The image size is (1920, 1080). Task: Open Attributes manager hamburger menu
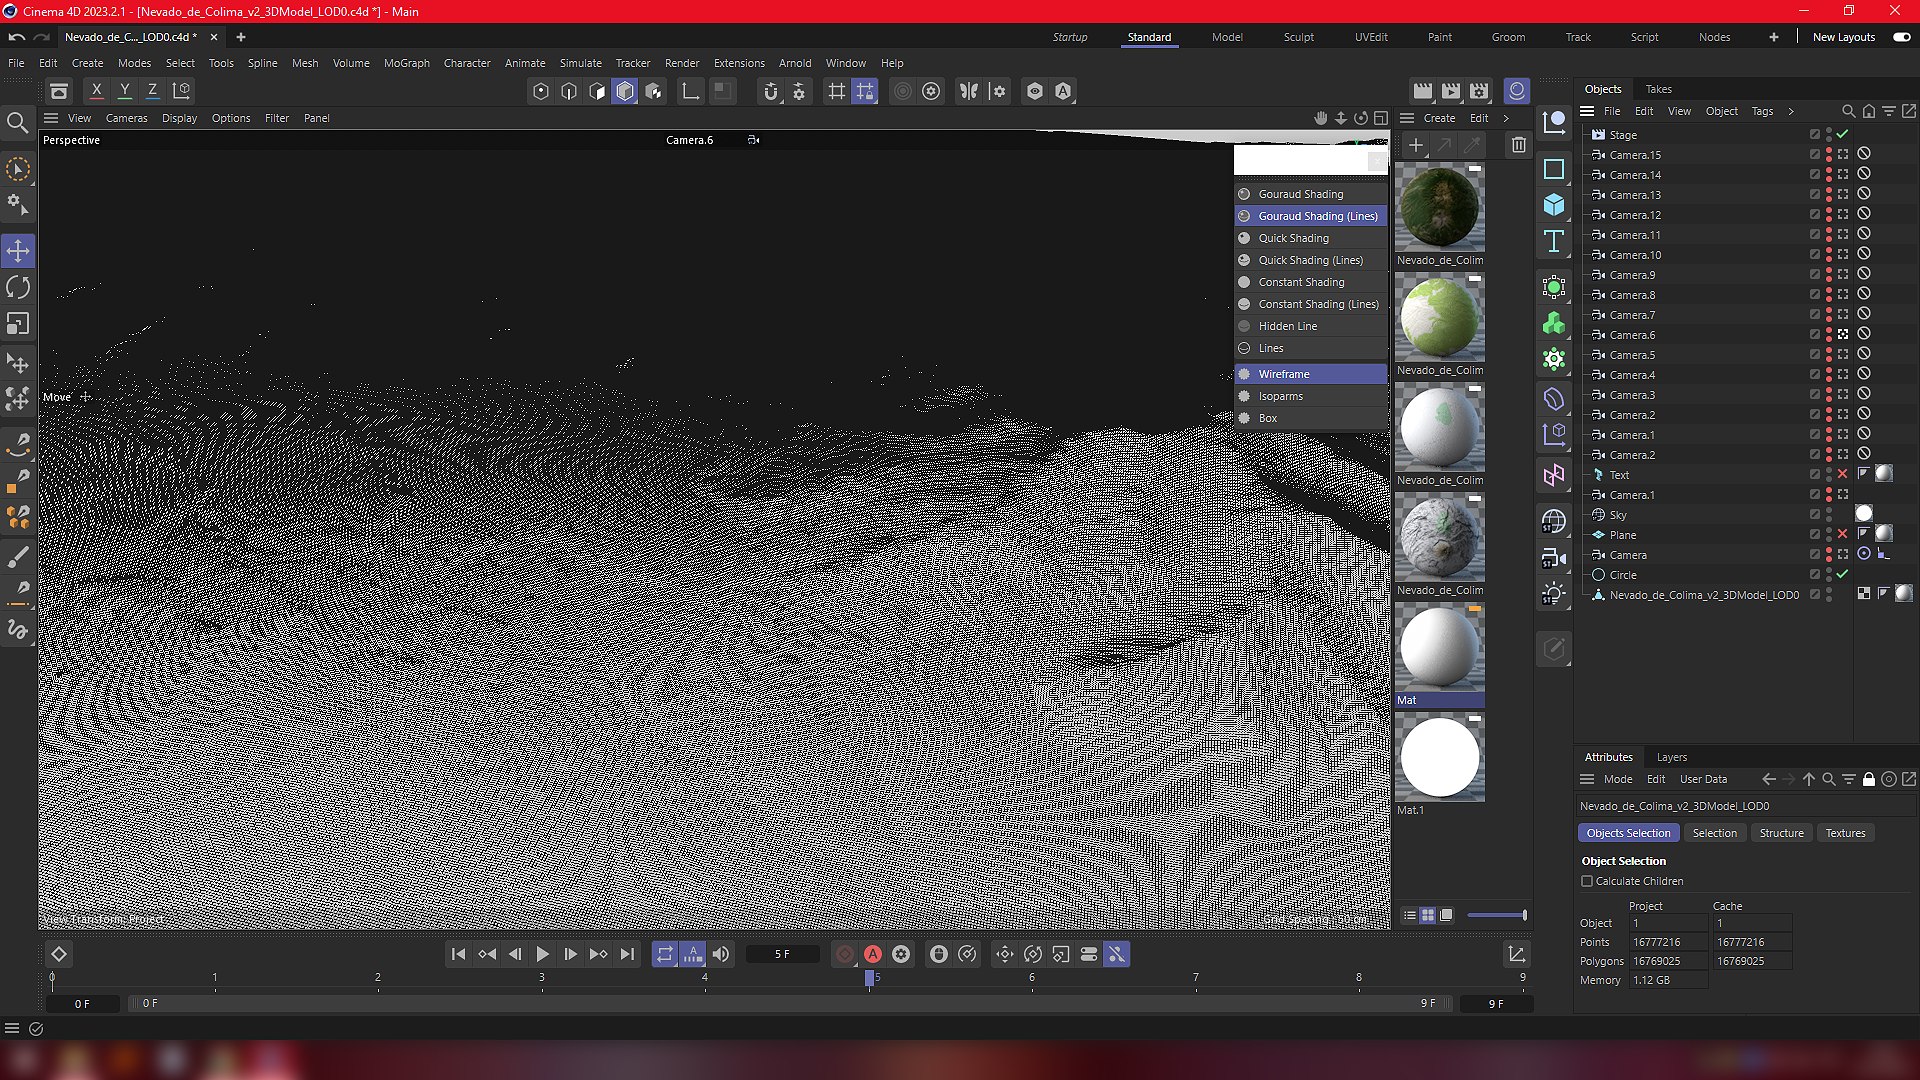(x=1587, y=779)
